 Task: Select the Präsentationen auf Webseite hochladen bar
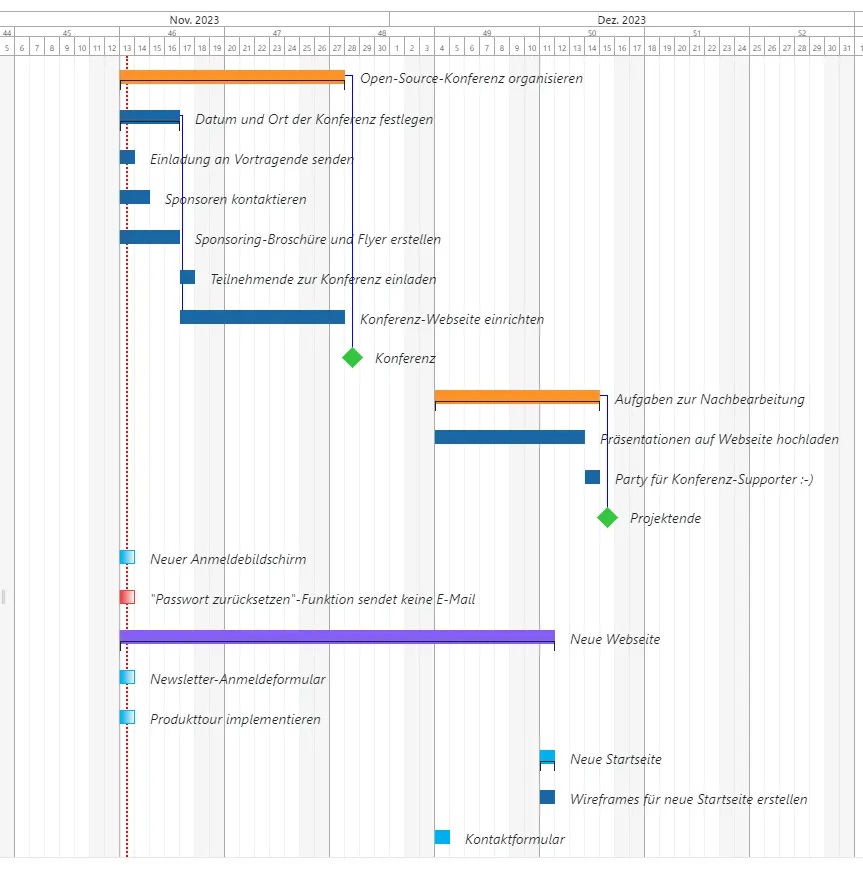click(x=510, y=436)
